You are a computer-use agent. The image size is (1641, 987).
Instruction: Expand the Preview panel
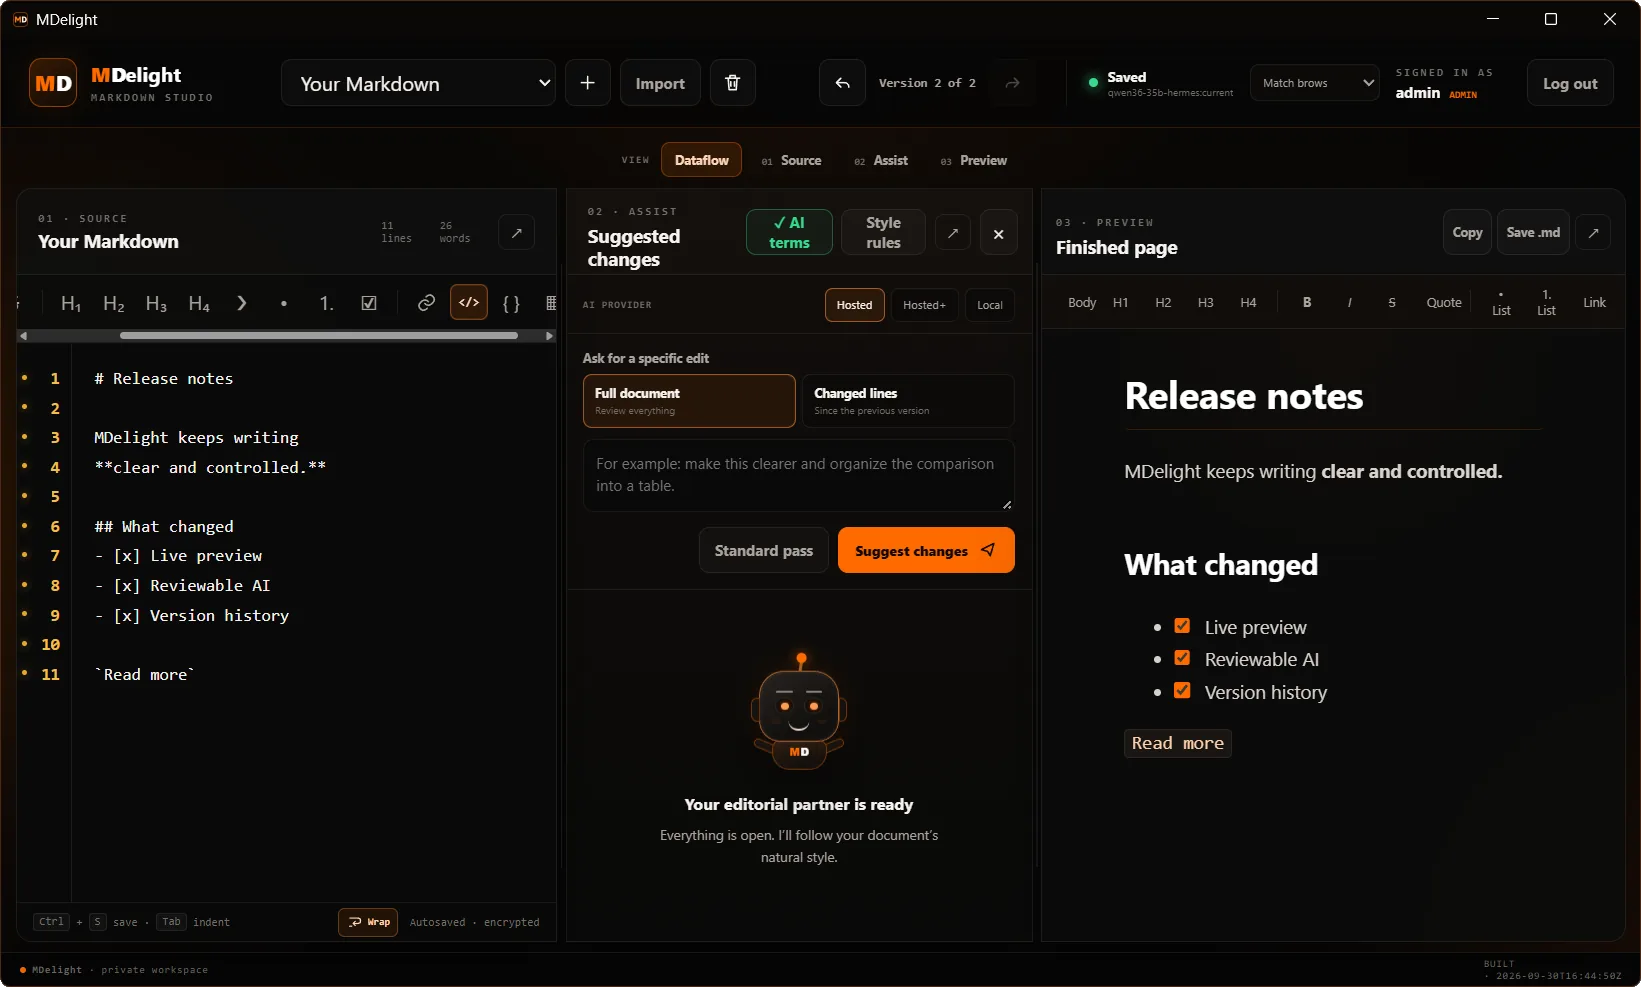coord(1593,233)
